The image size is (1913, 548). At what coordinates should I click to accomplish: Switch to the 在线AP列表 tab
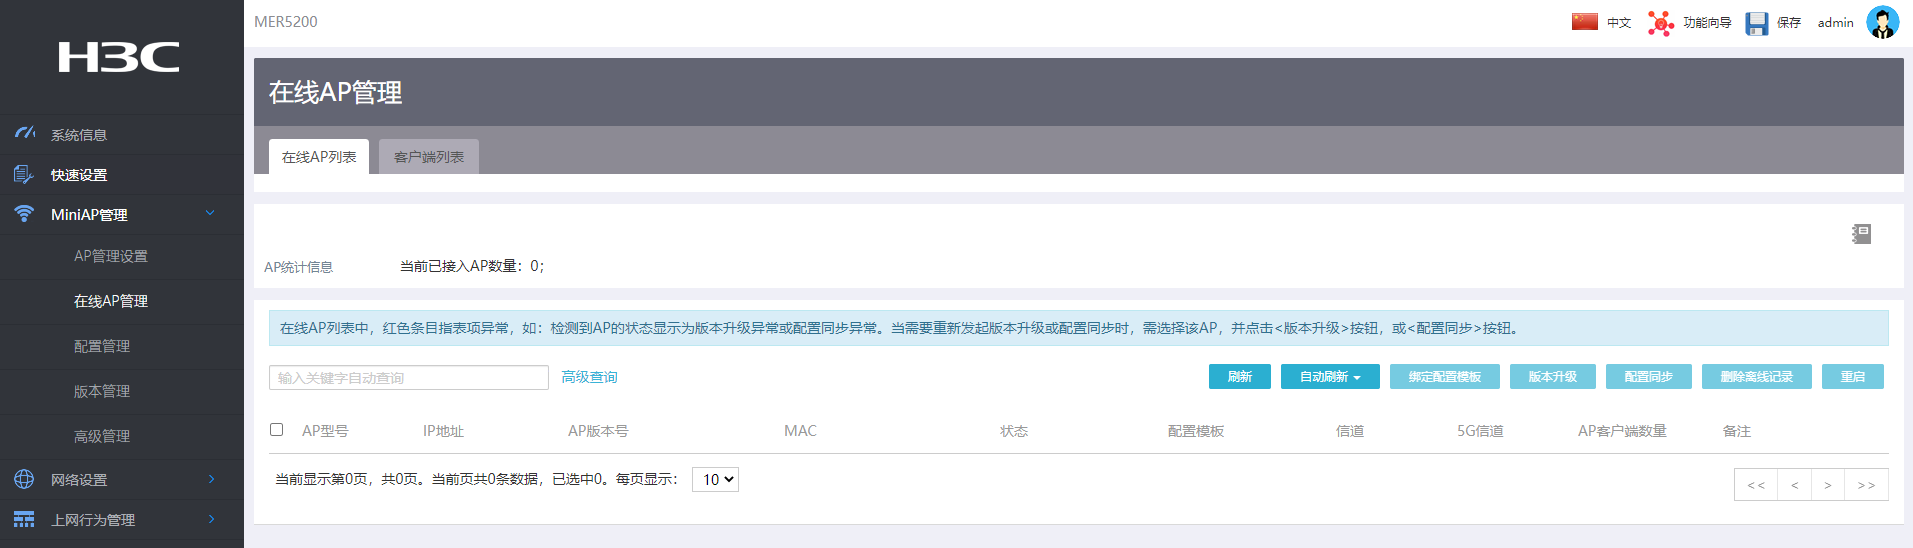[319, 157]
